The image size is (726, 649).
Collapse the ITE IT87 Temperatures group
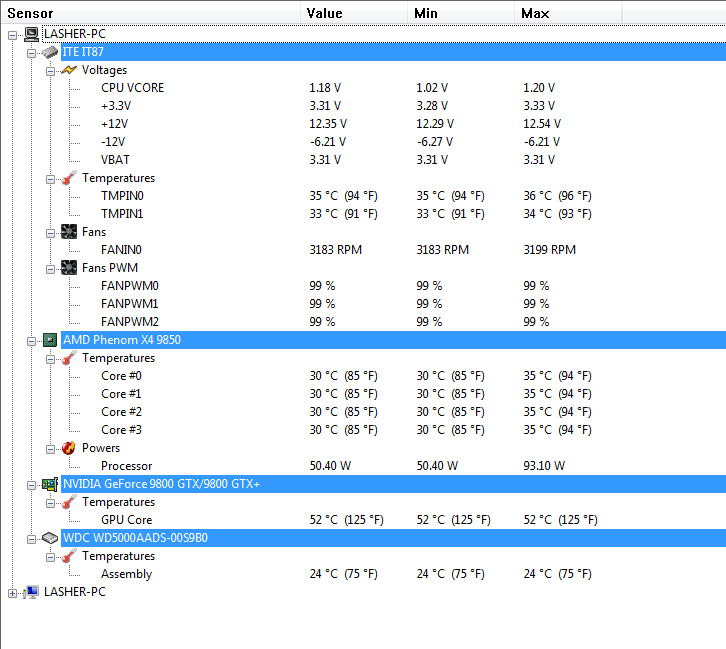(x=50, y=179)
